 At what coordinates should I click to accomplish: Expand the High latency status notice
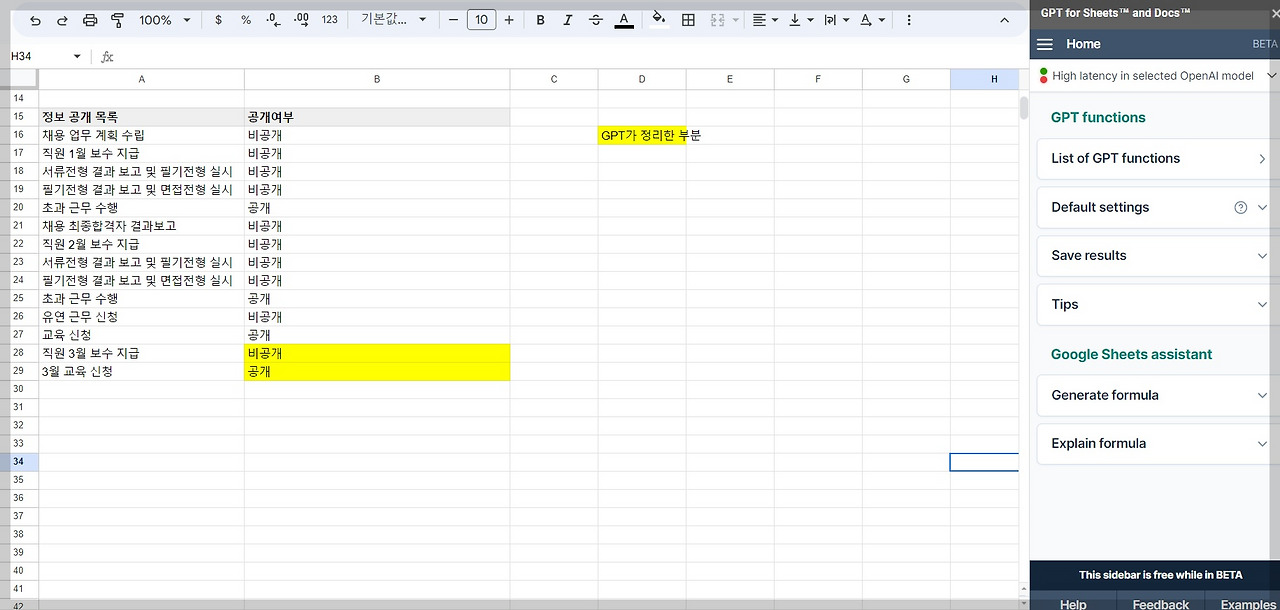[1272, 75]
